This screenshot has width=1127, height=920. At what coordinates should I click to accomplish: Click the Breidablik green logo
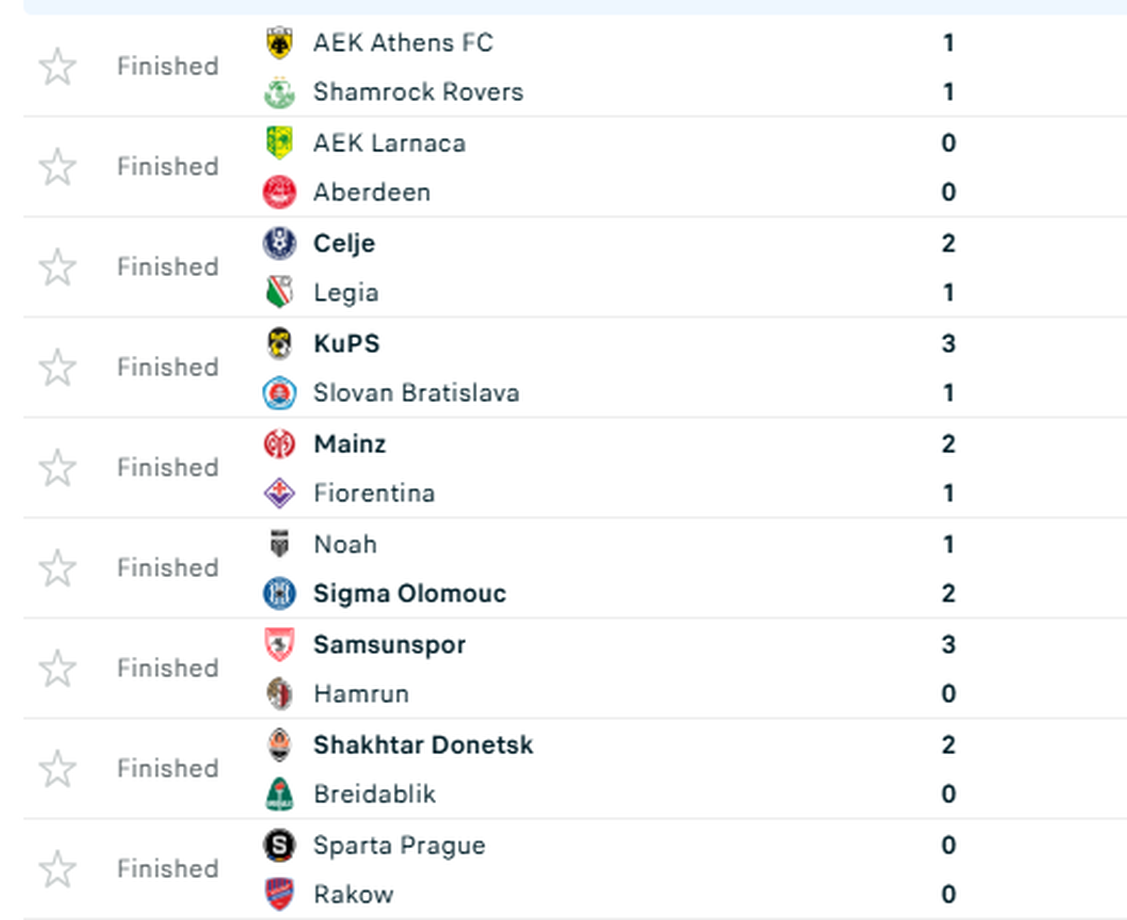[279, 794]
